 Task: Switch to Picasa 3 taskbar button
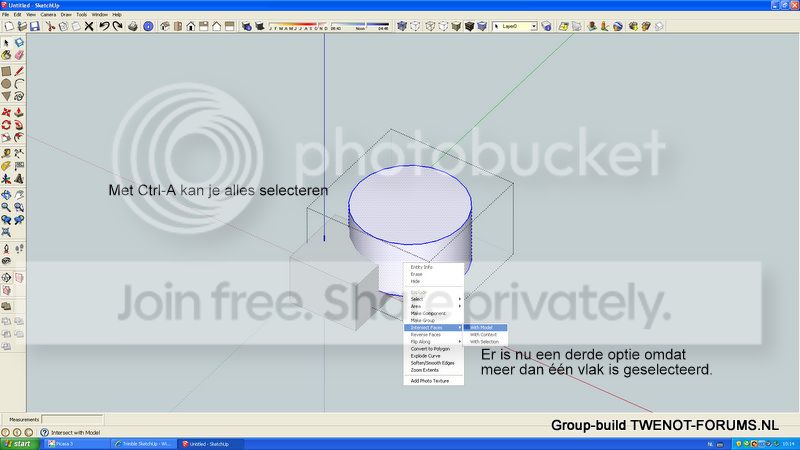point(78,444)
